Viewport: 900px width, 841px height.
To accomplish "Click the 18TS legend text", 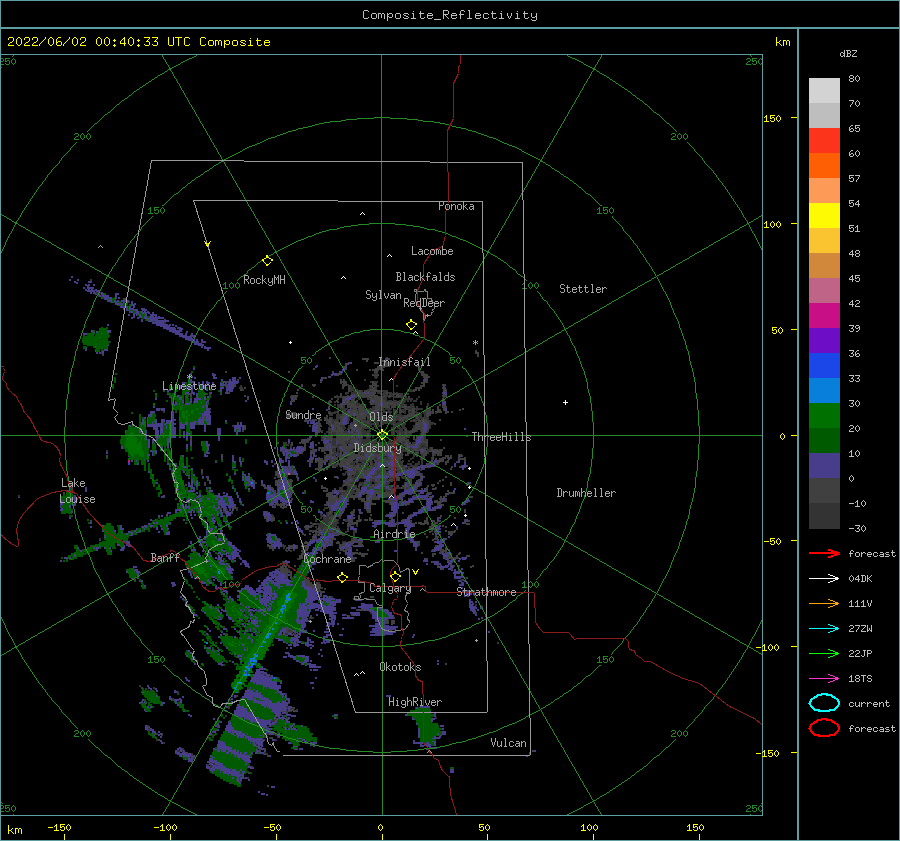I will [x=860, y=679].
